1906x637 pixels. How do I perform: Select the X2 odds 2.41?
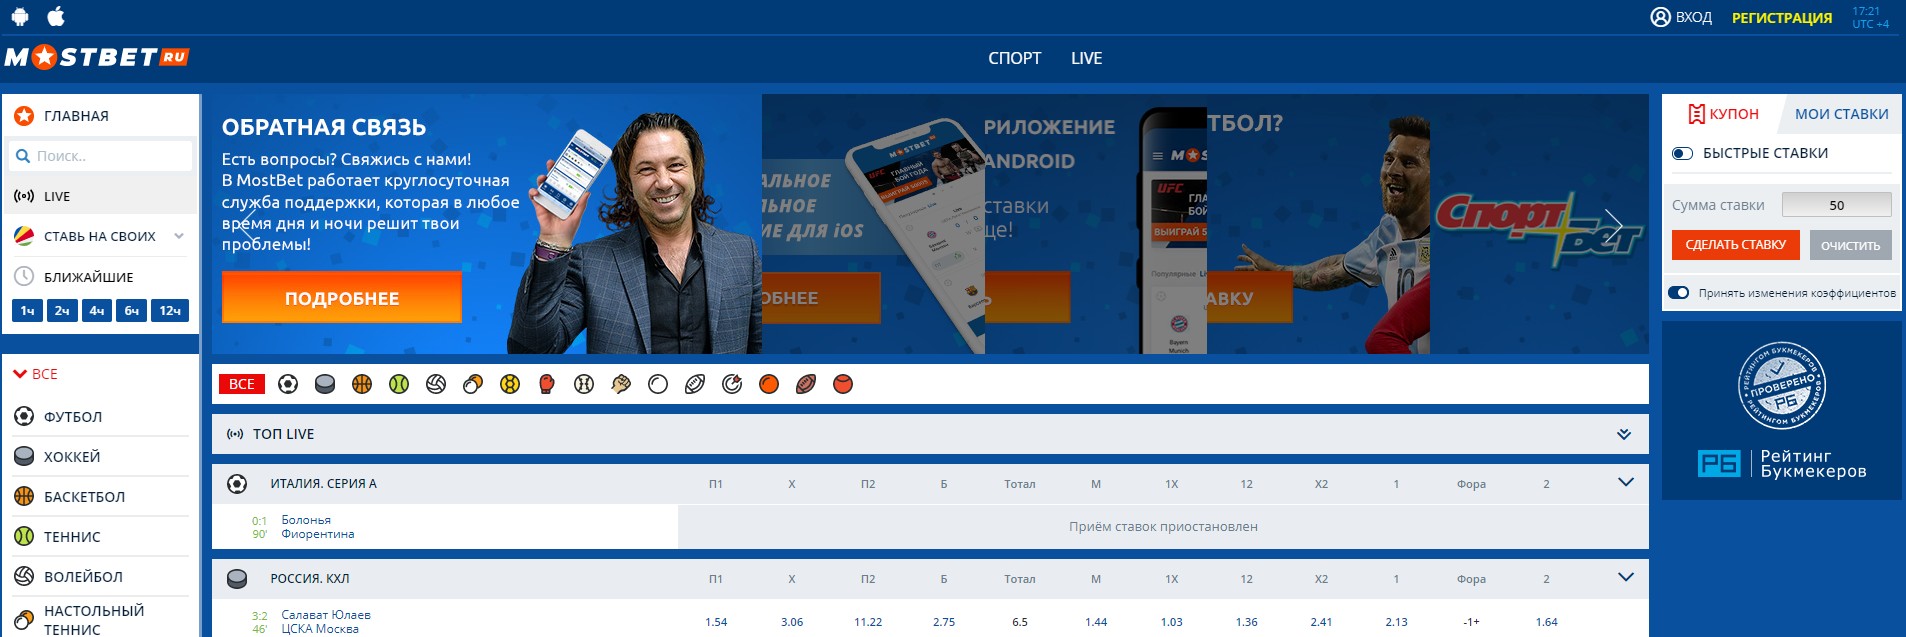point(1321,622)
